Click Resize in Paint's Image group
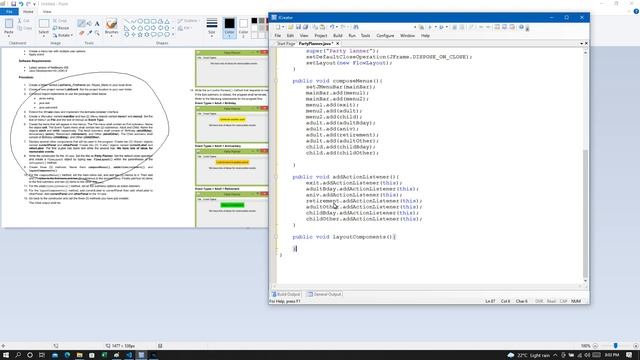Screen dimensions: 640x360 (x=61, y=28)
